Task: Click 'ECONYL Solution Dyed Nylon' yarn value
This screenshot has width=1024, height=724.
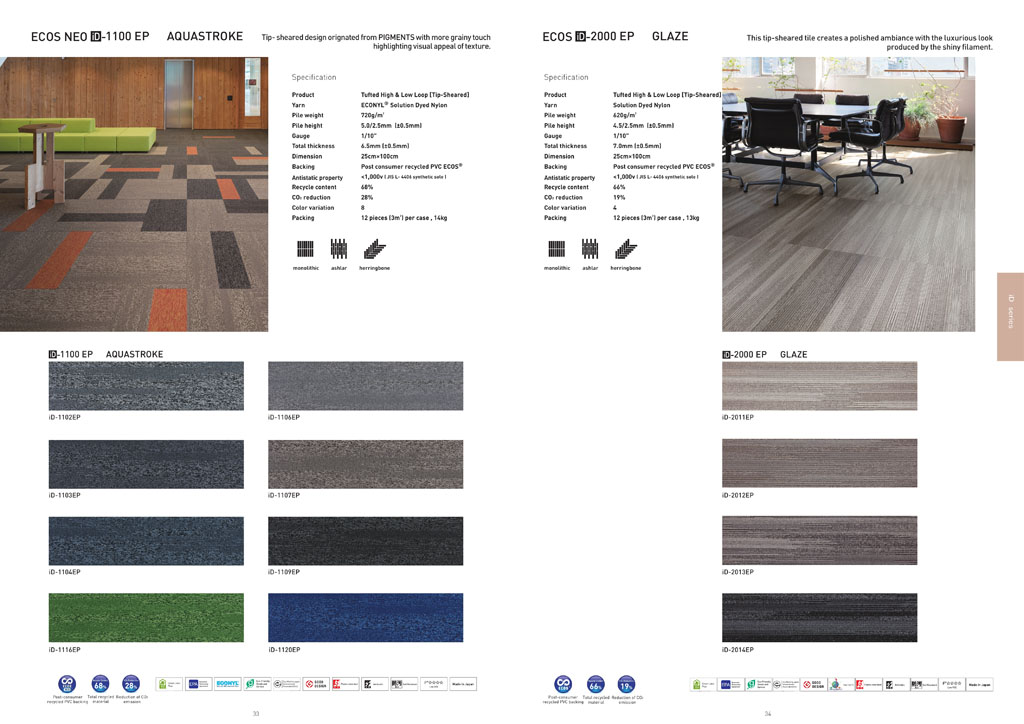Action: coord(404,104)
